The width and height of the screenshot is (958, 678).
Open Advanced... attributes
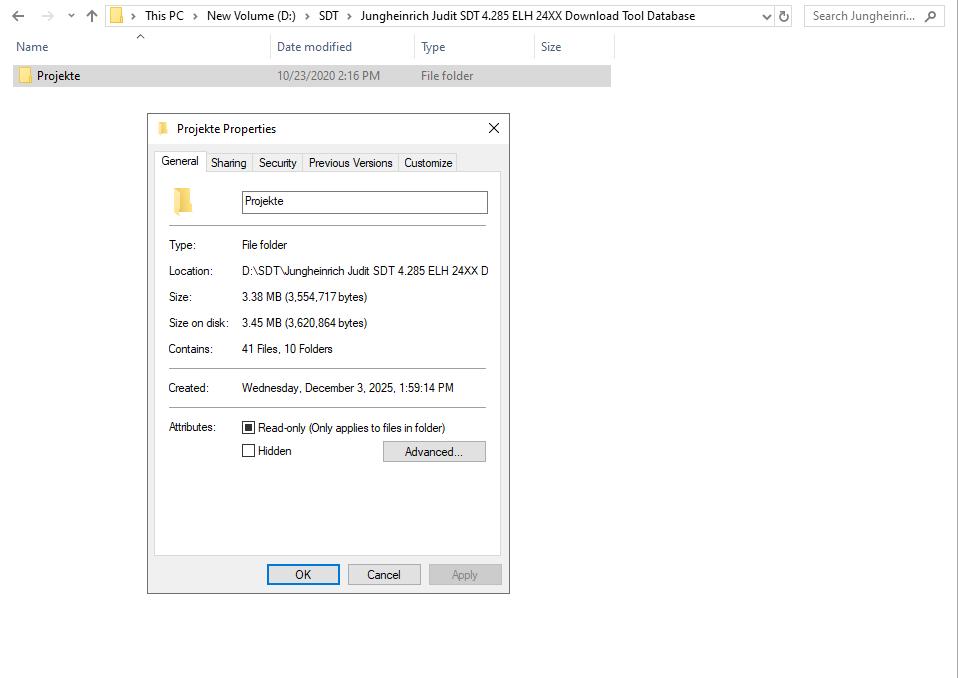434,451
